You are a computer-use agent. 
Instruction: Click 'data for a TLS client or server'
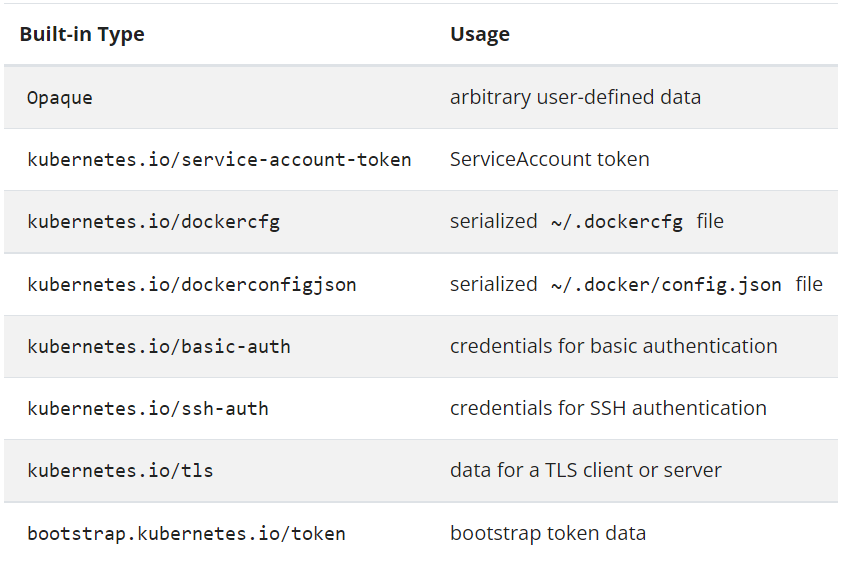pyautogui.click(x=585, y=470)
